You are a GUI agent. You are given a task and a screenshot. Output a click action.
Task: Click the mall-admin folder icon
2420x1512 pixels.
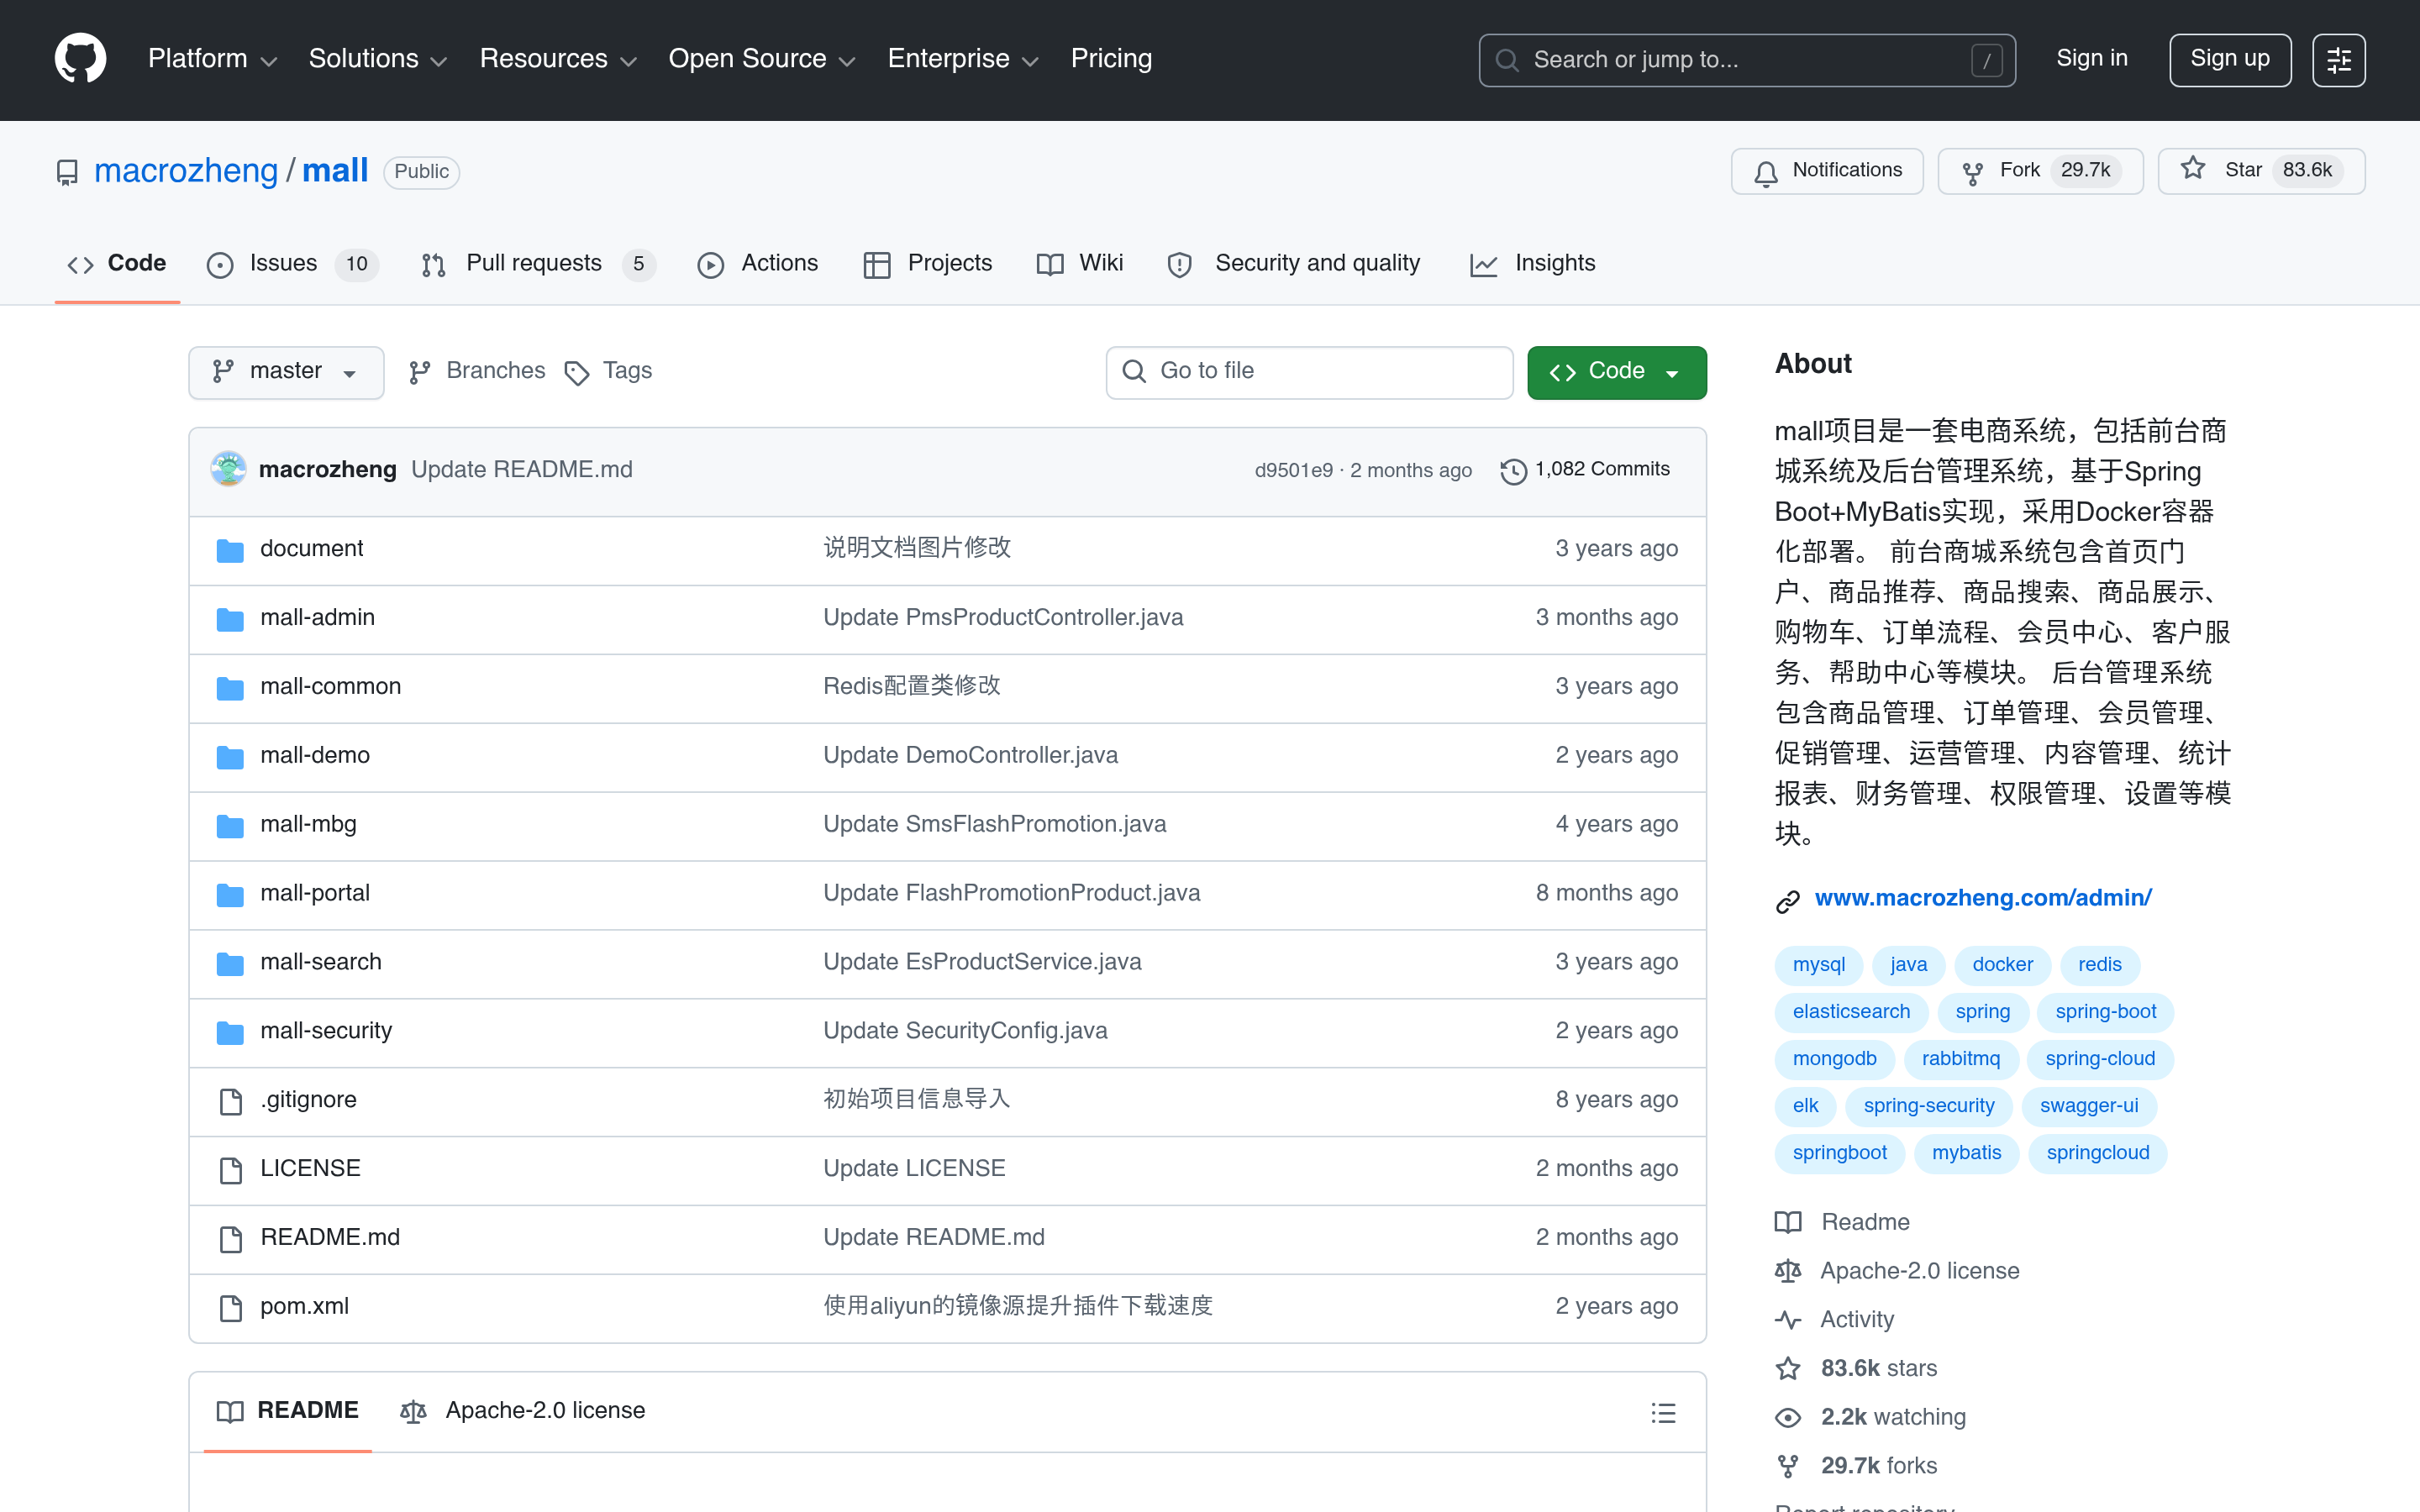click(x=230, y=618)
